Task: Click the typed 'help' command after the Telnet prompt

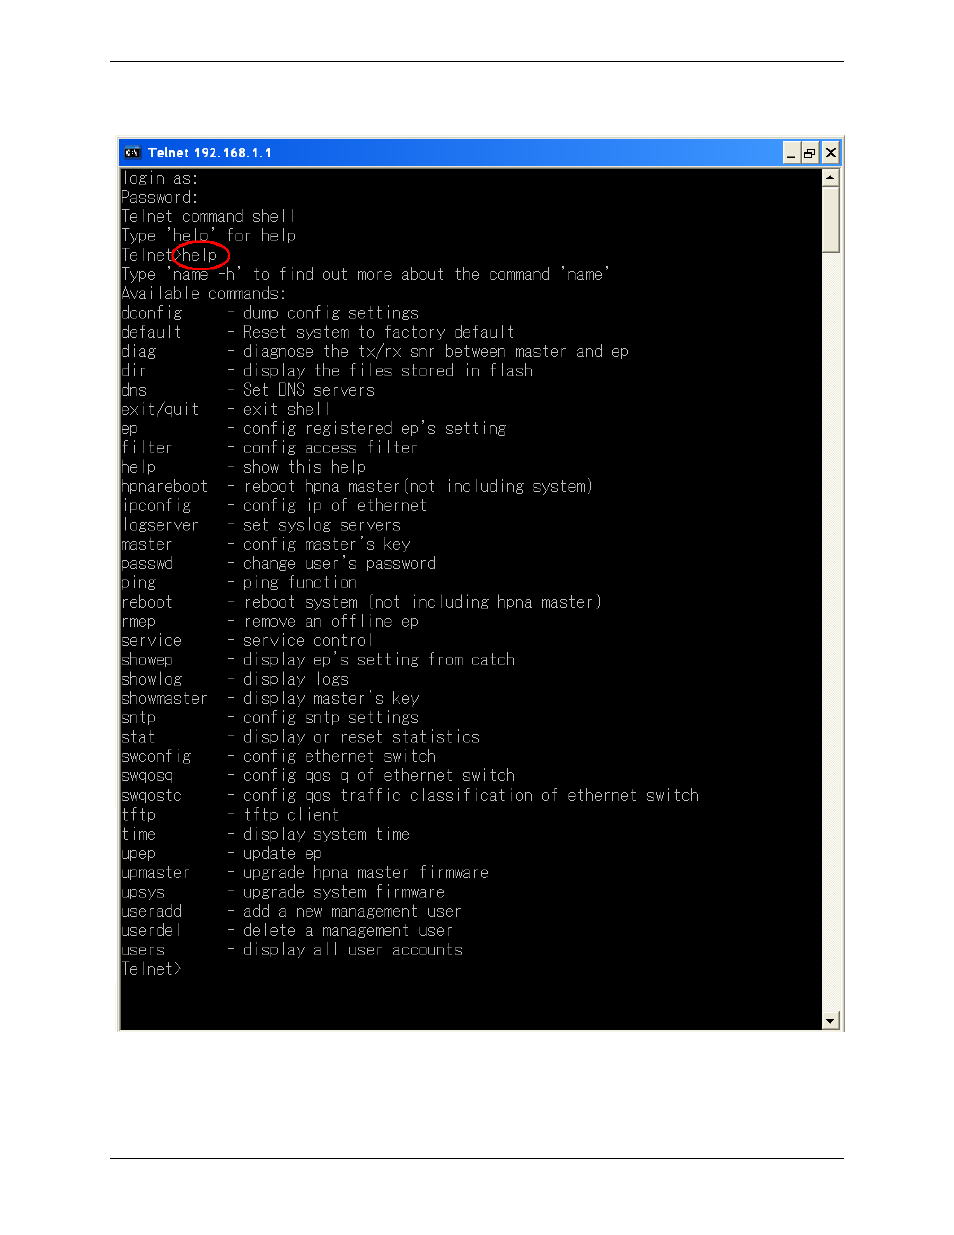Action: coord(199,256)
